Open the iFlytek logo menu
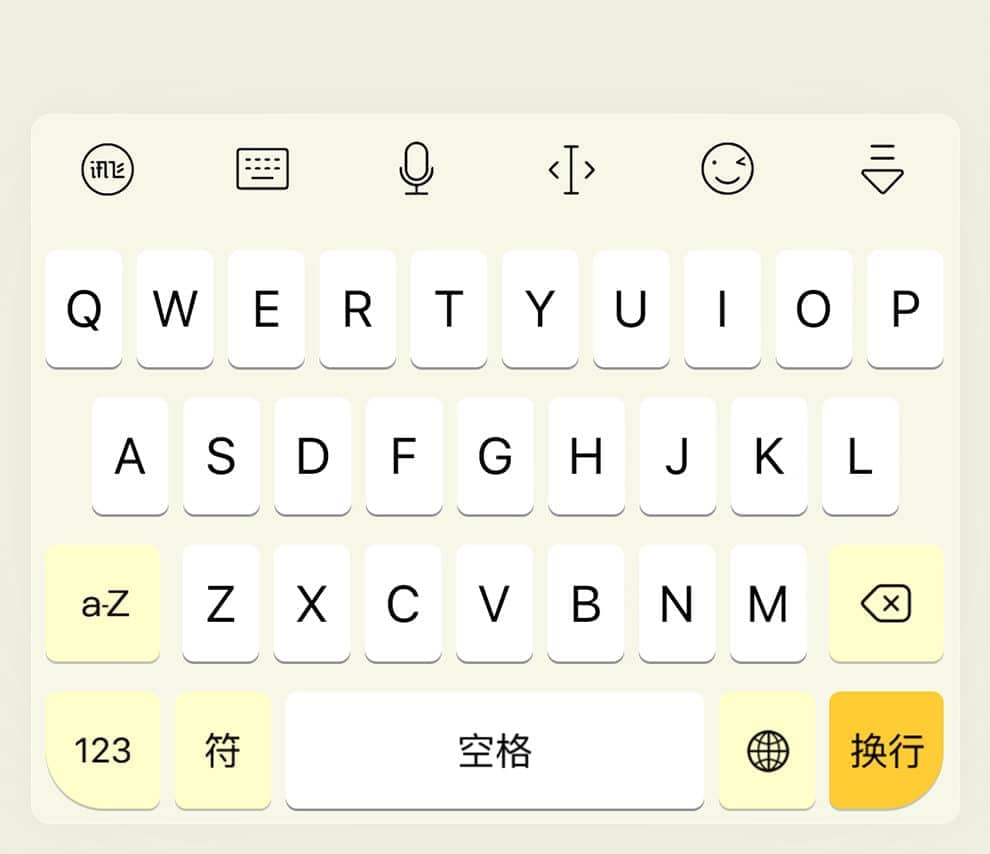Screen dimensions: 990x854 coord(107,169)
